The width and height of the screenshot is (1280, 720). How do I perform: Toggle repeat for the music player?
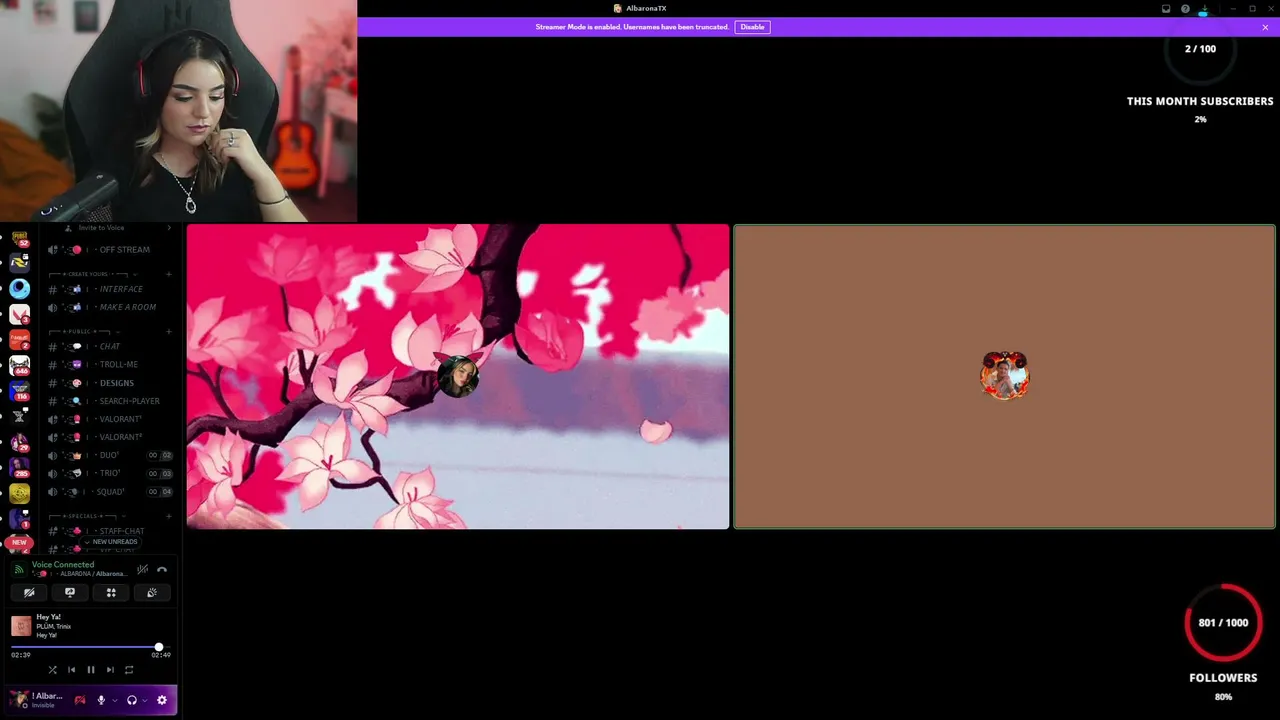point(129,670)
